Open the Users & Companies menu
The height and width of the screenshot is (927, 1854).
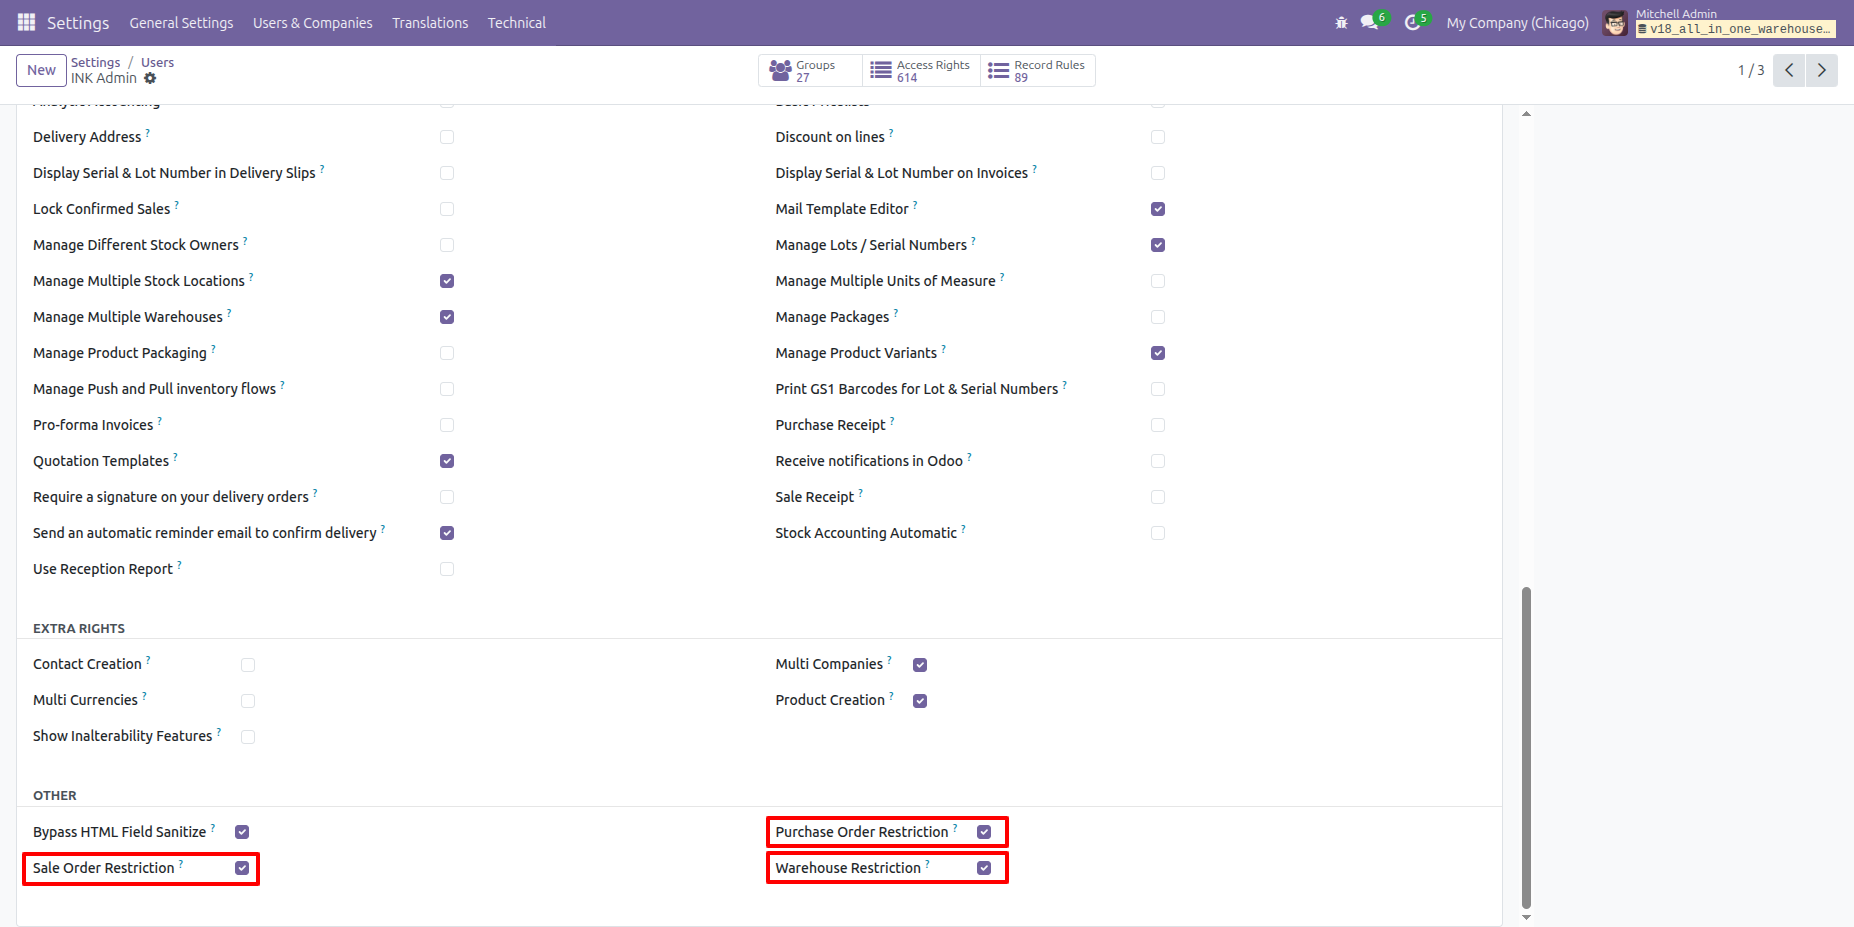coord(312,22)
